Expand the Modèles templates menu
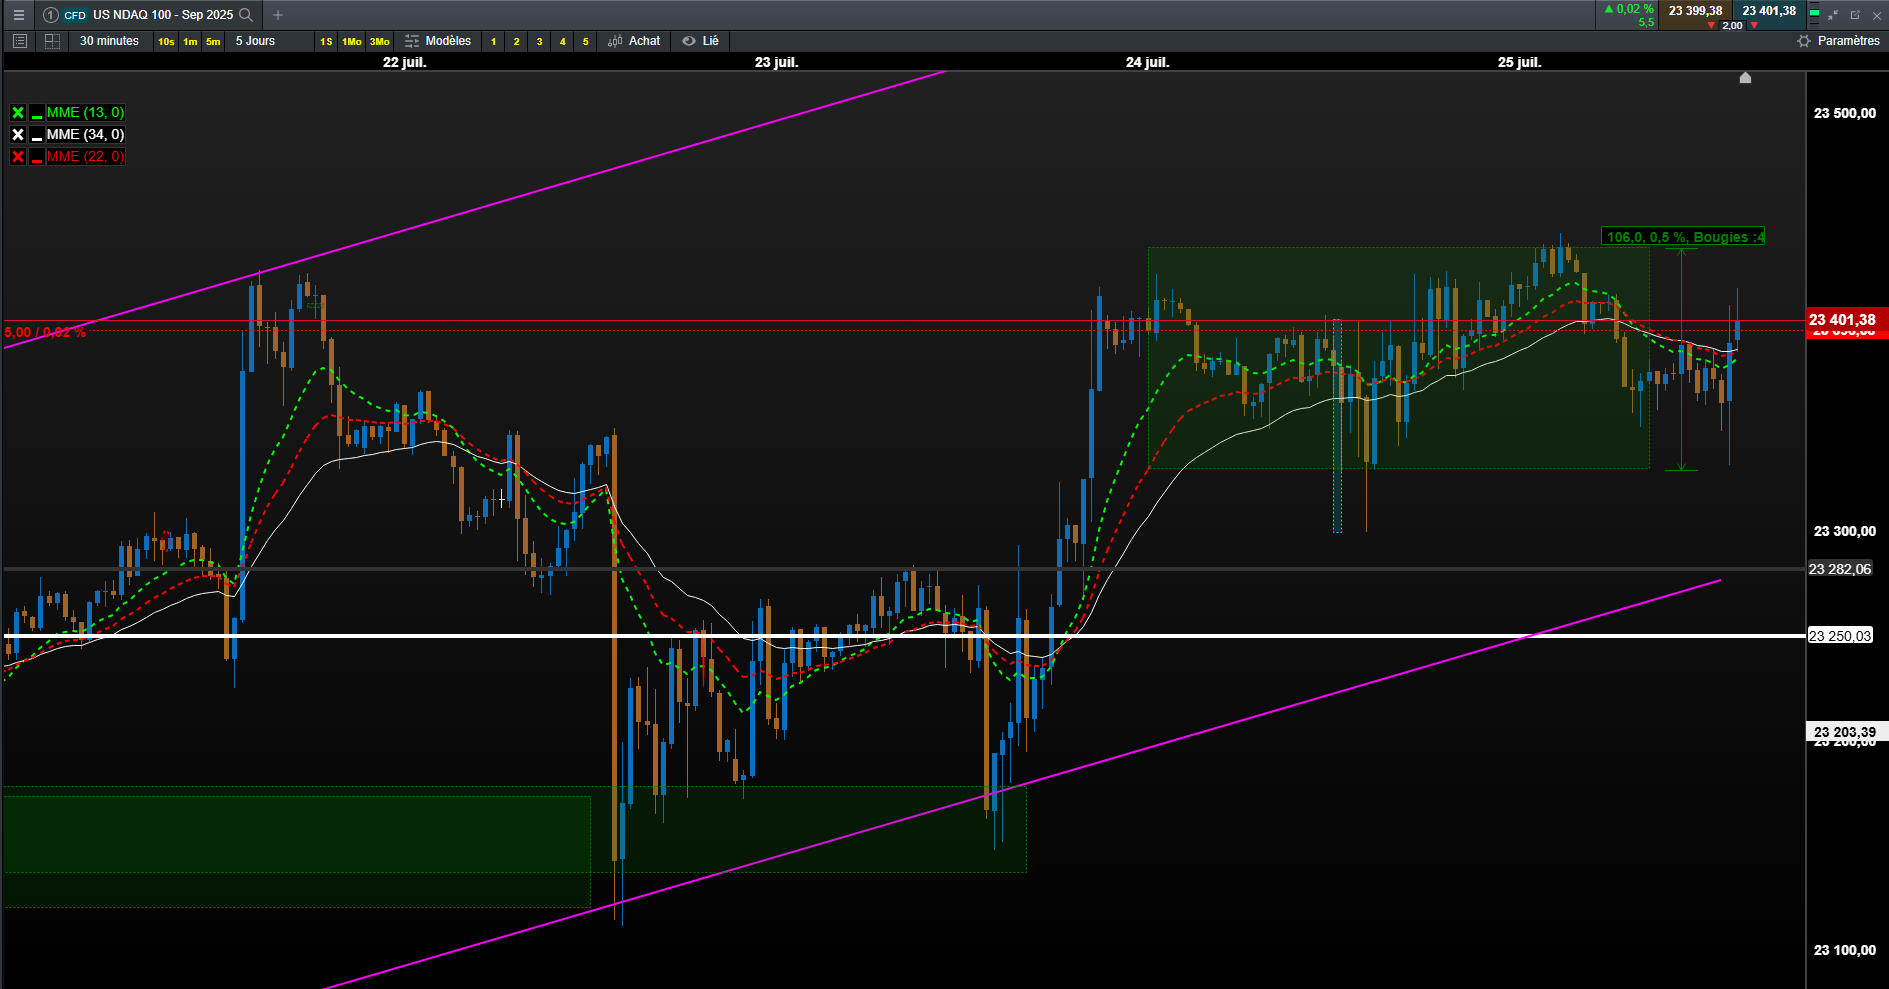Image resolution: width=1889 pixels, height=989 pixels. pyautogui.click(x=438, y=41)
